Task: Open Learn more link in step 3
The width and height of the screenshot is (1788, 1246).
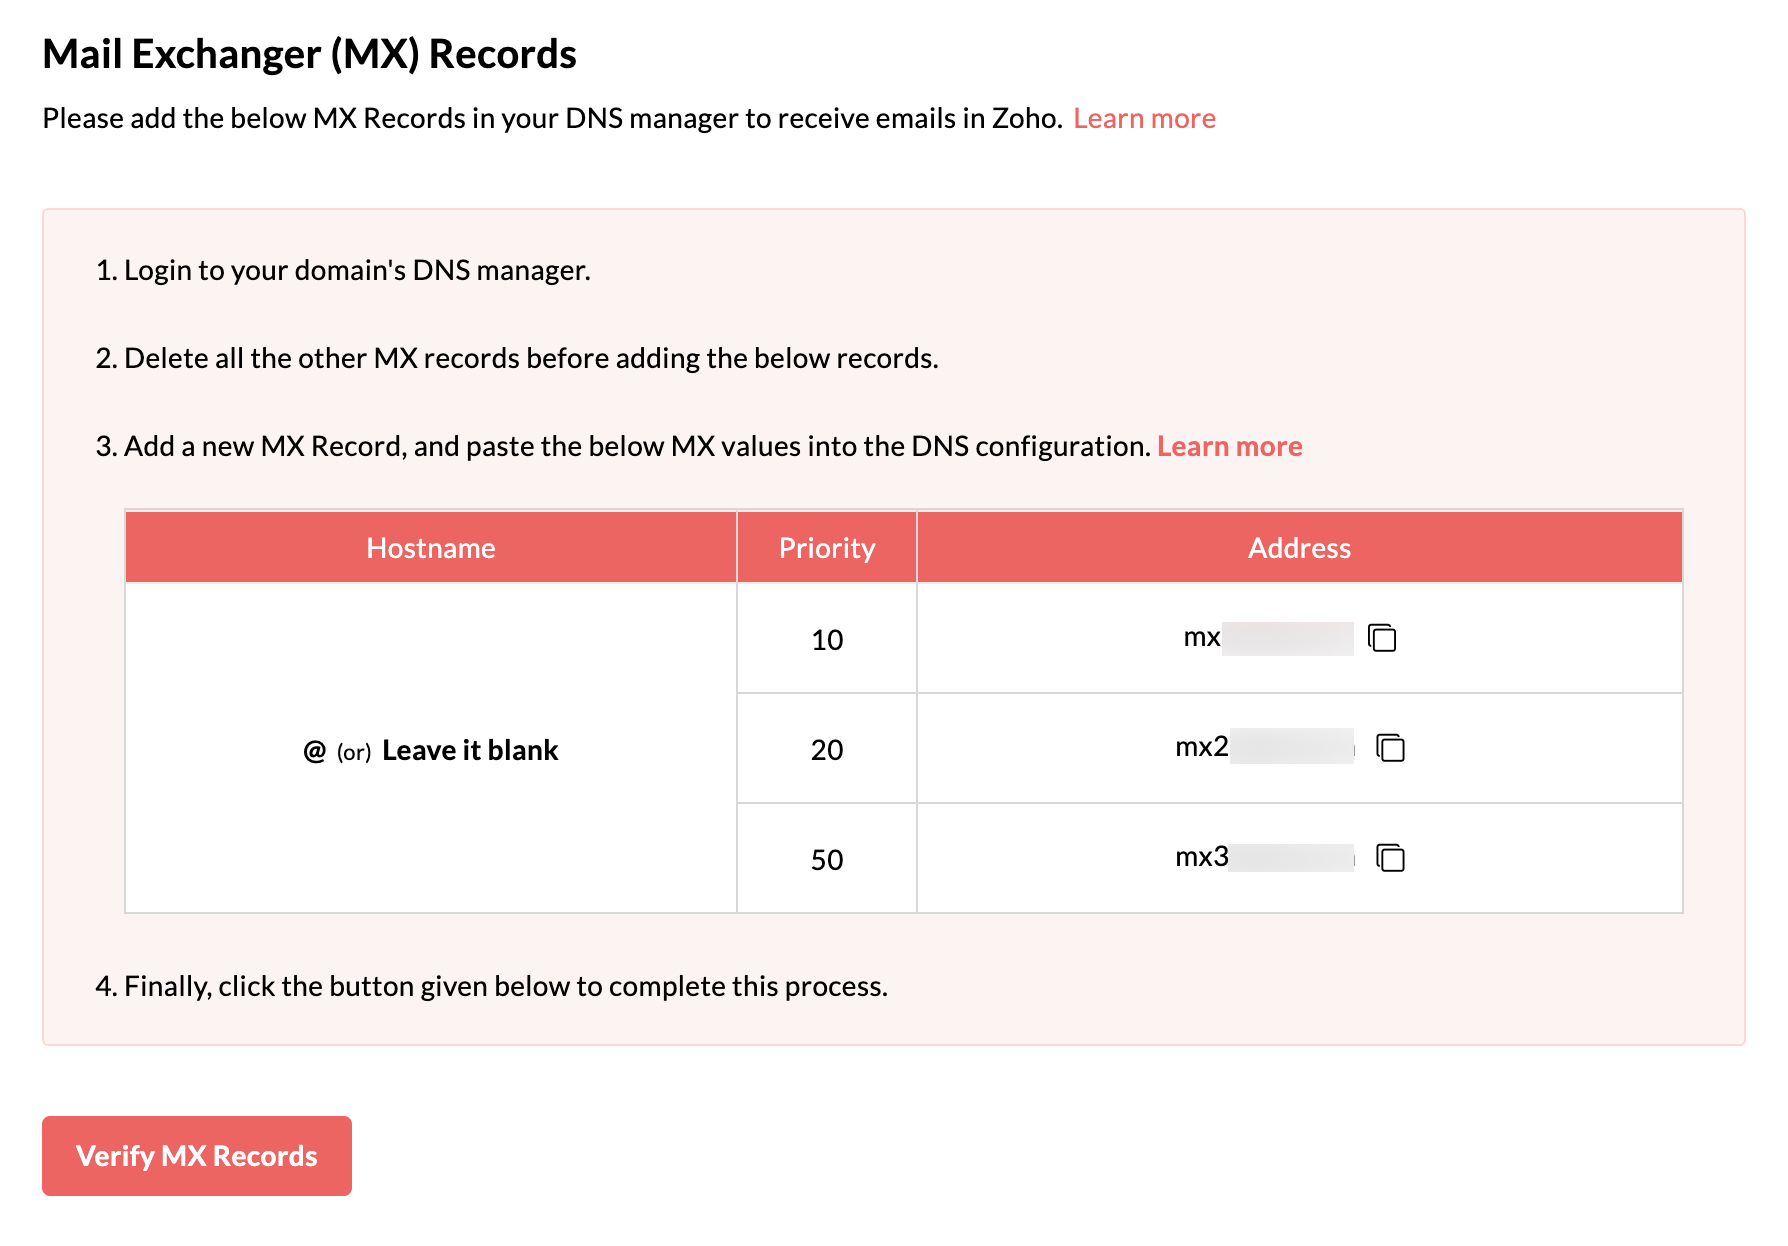Action: (1229, 447)
